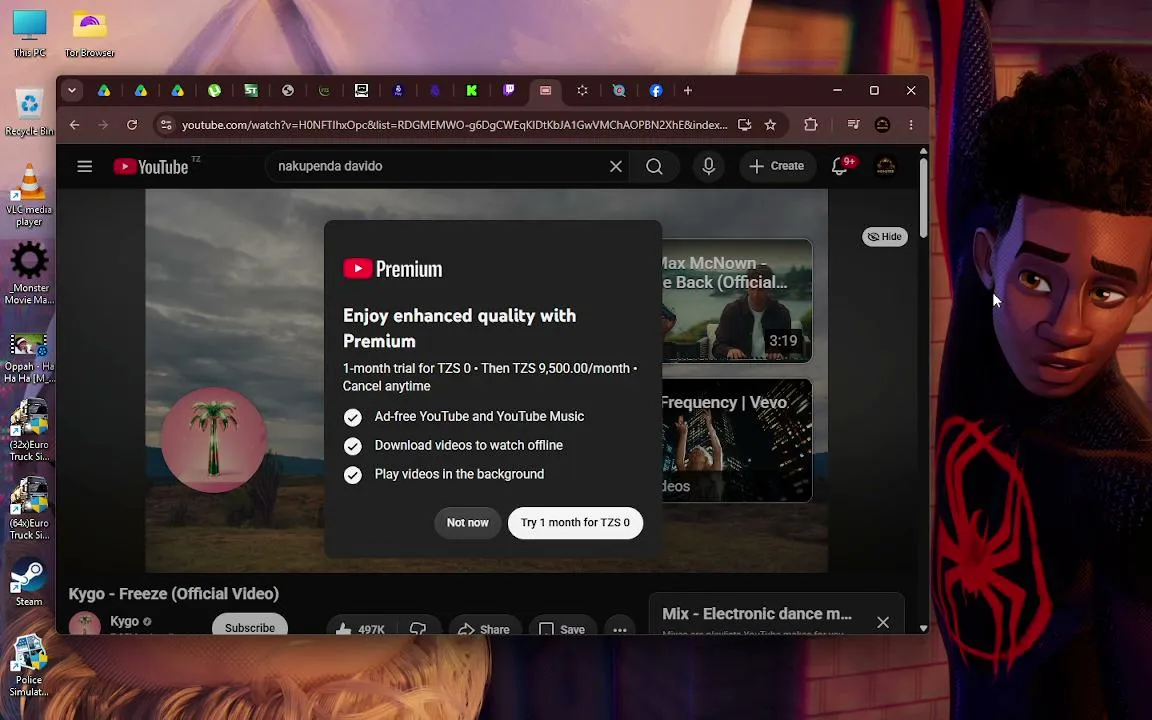Open the (64x)Euro Truck Simulator shortcut

(29, 508)
